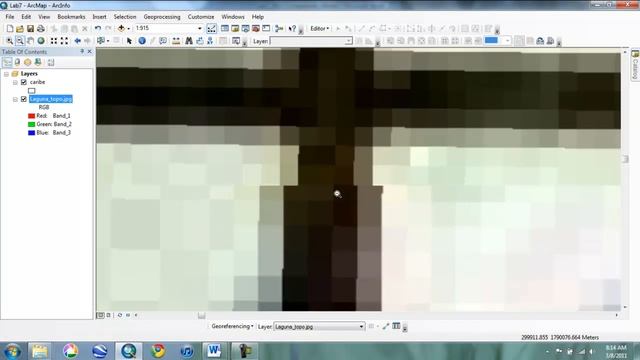Add georeferencing control points tool
640x360 pixels.
click(386, 326)
